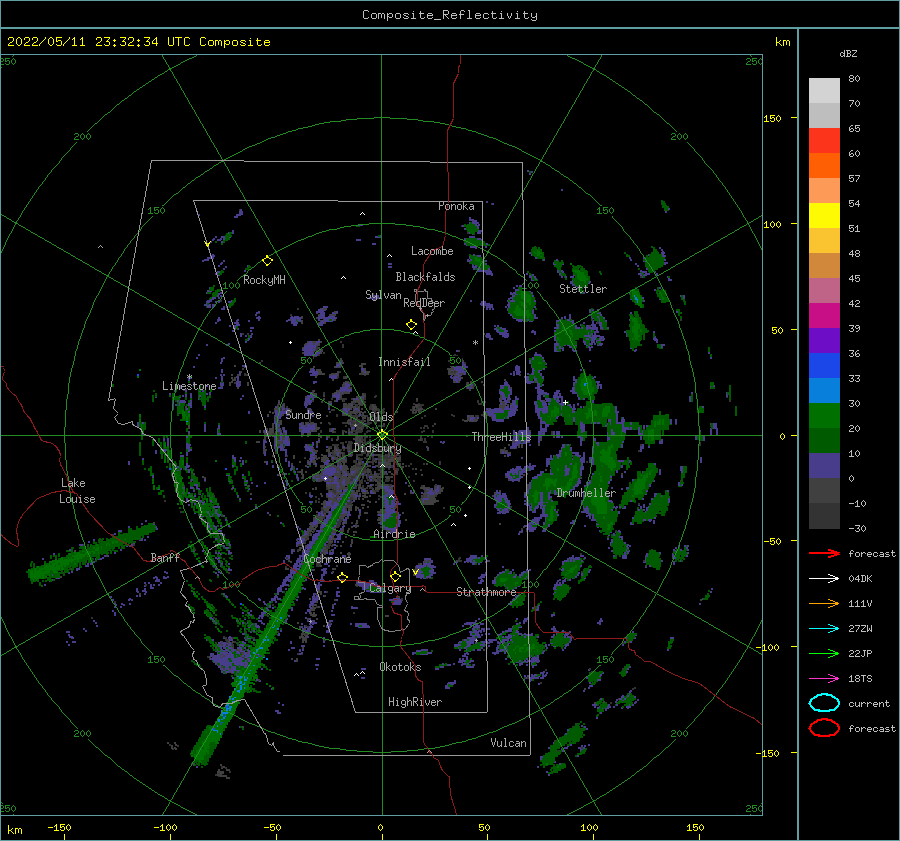This screenshot has width=900, height=841.
Task: Click the Blackfalds label
Action: 425,277
